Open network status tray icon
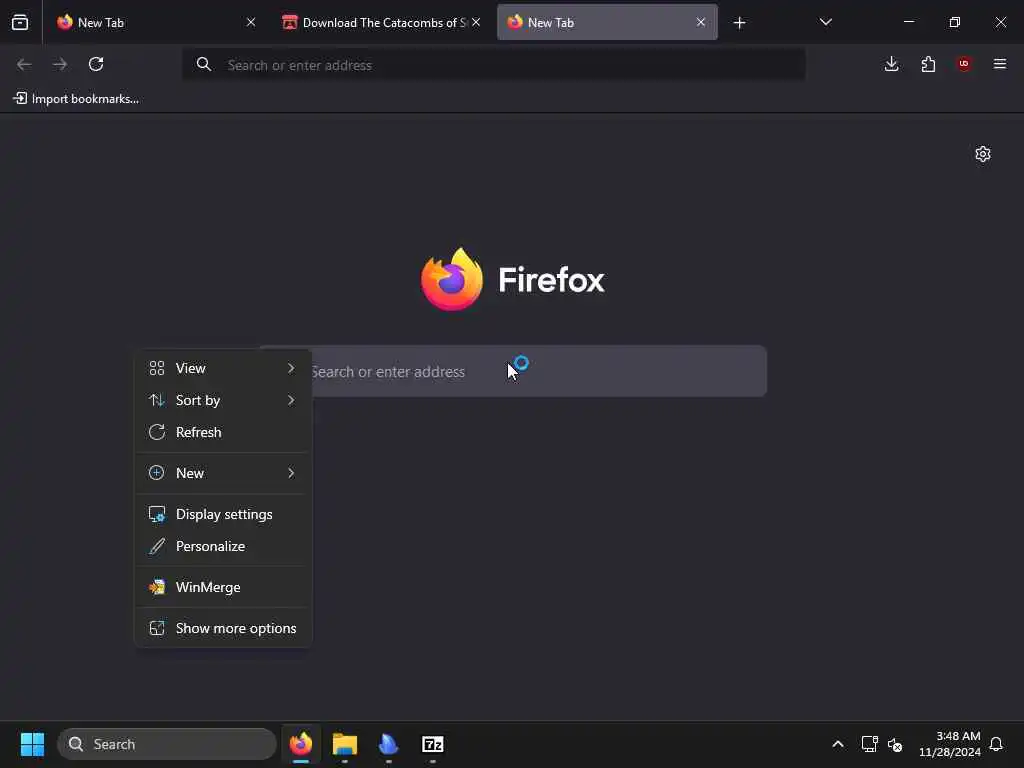 (x=869, y=744)
